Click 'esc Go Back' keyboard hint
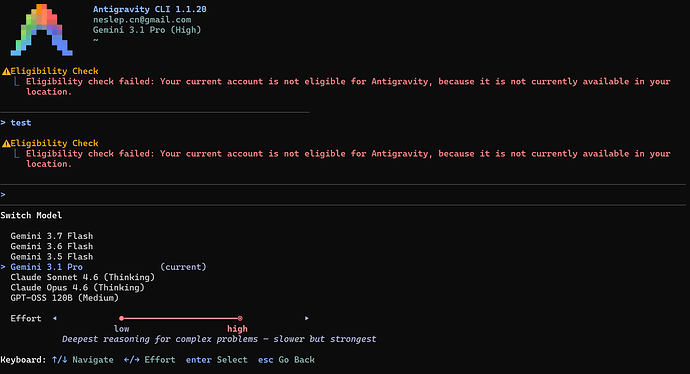Image resolution: width=690 pixels, height=374 pixels. click(x=286, y=360)
